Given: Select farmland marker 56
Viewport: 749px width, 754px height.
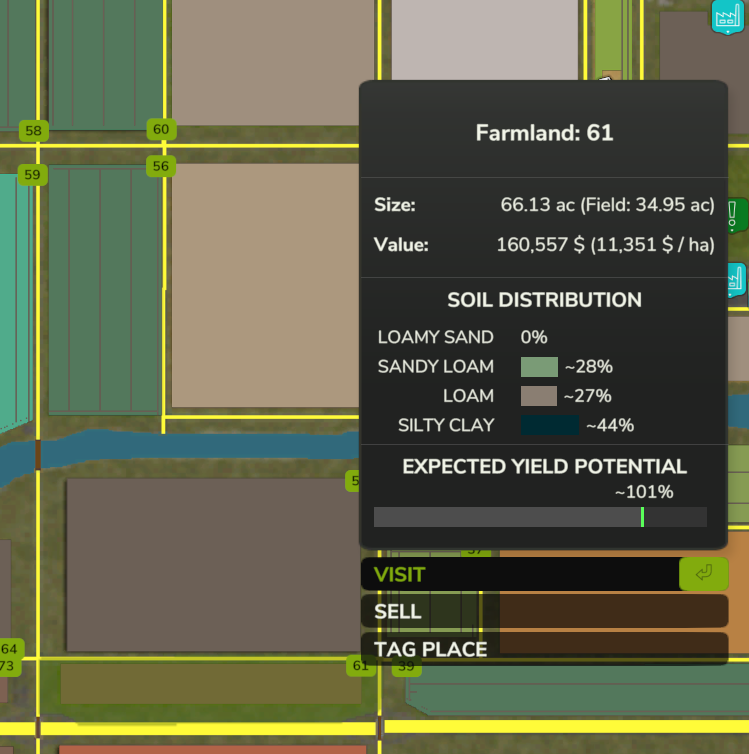Looking at the screenshot, I should (161, 166).
